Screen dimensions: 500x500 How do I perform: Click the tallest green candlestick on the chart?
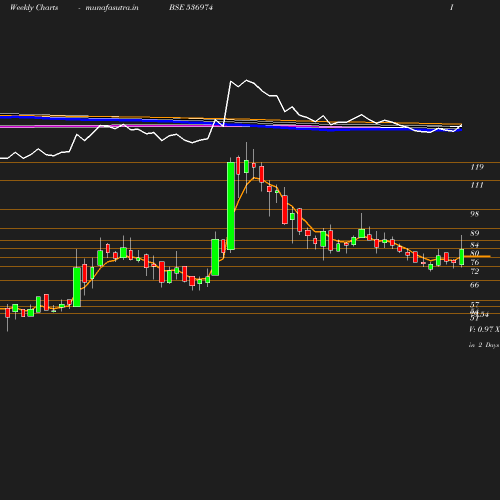pyautogui.click(x=231, y=206)
